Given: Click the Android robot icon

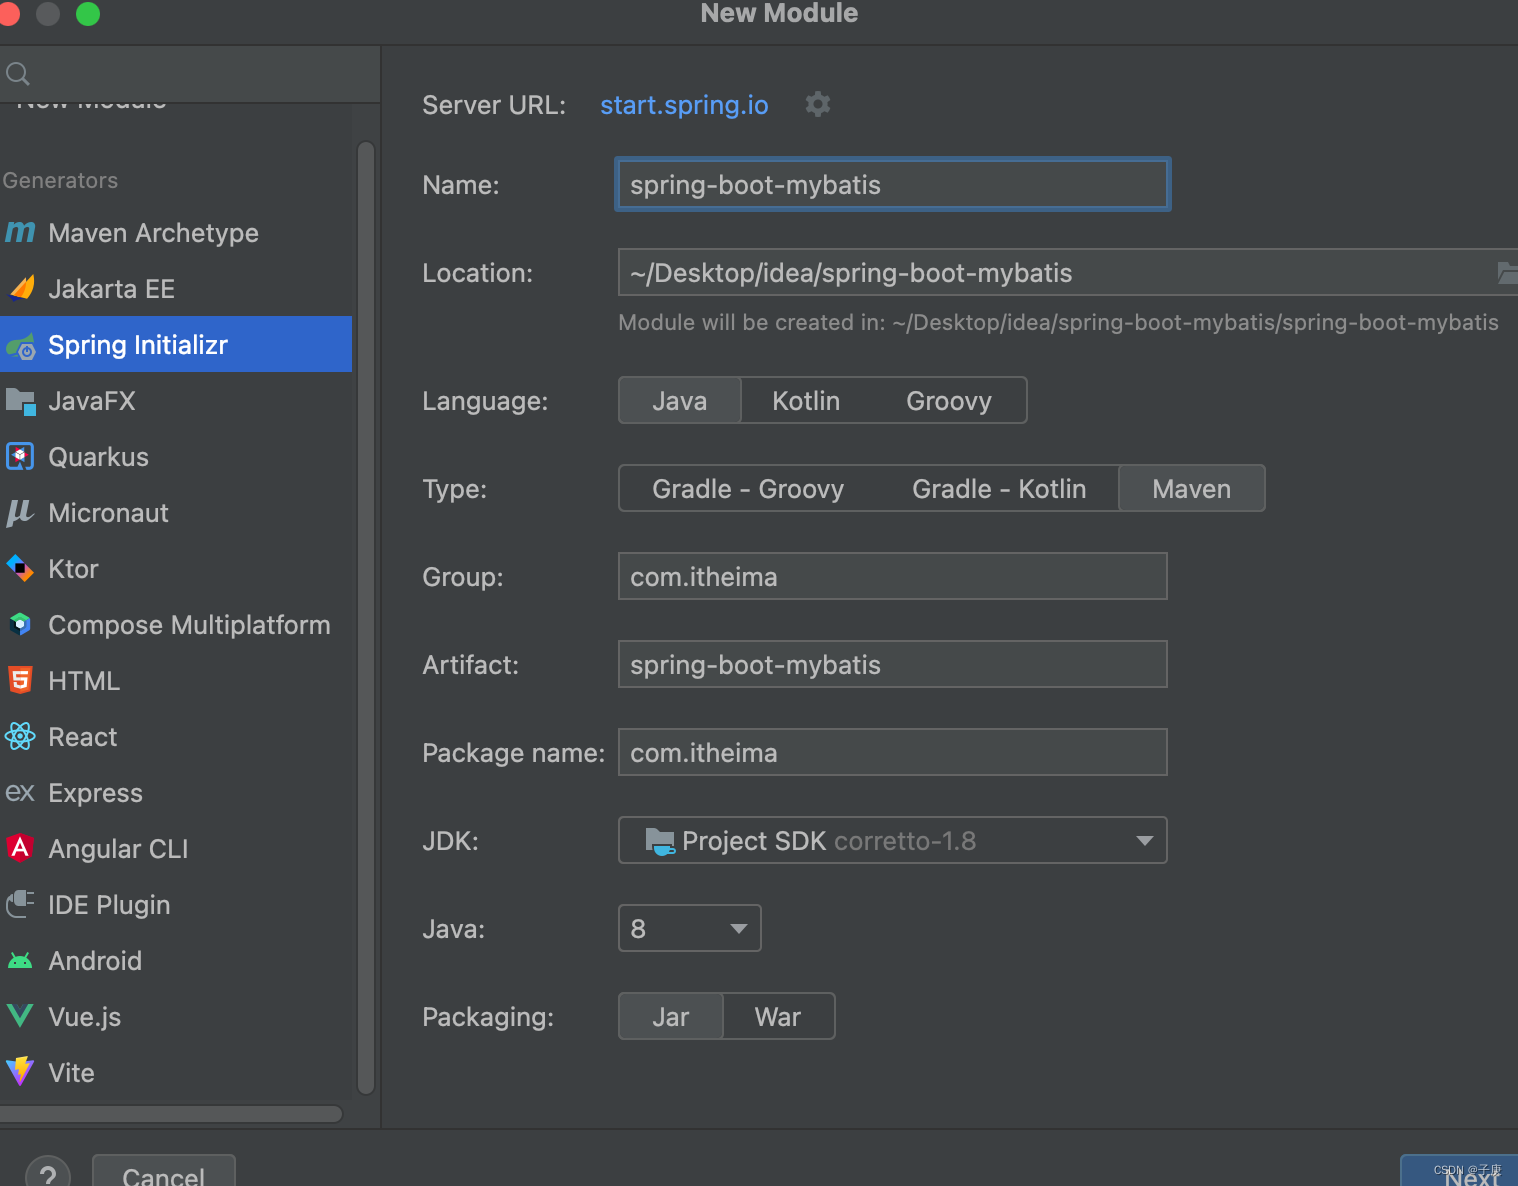Looking at the screenshot, I should tap(20, 961).
